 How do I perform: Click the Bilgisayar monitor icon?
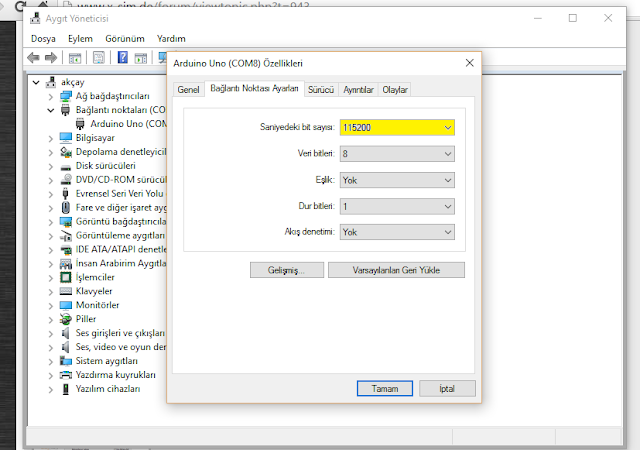pyautogui.click(x=66, y=138)
